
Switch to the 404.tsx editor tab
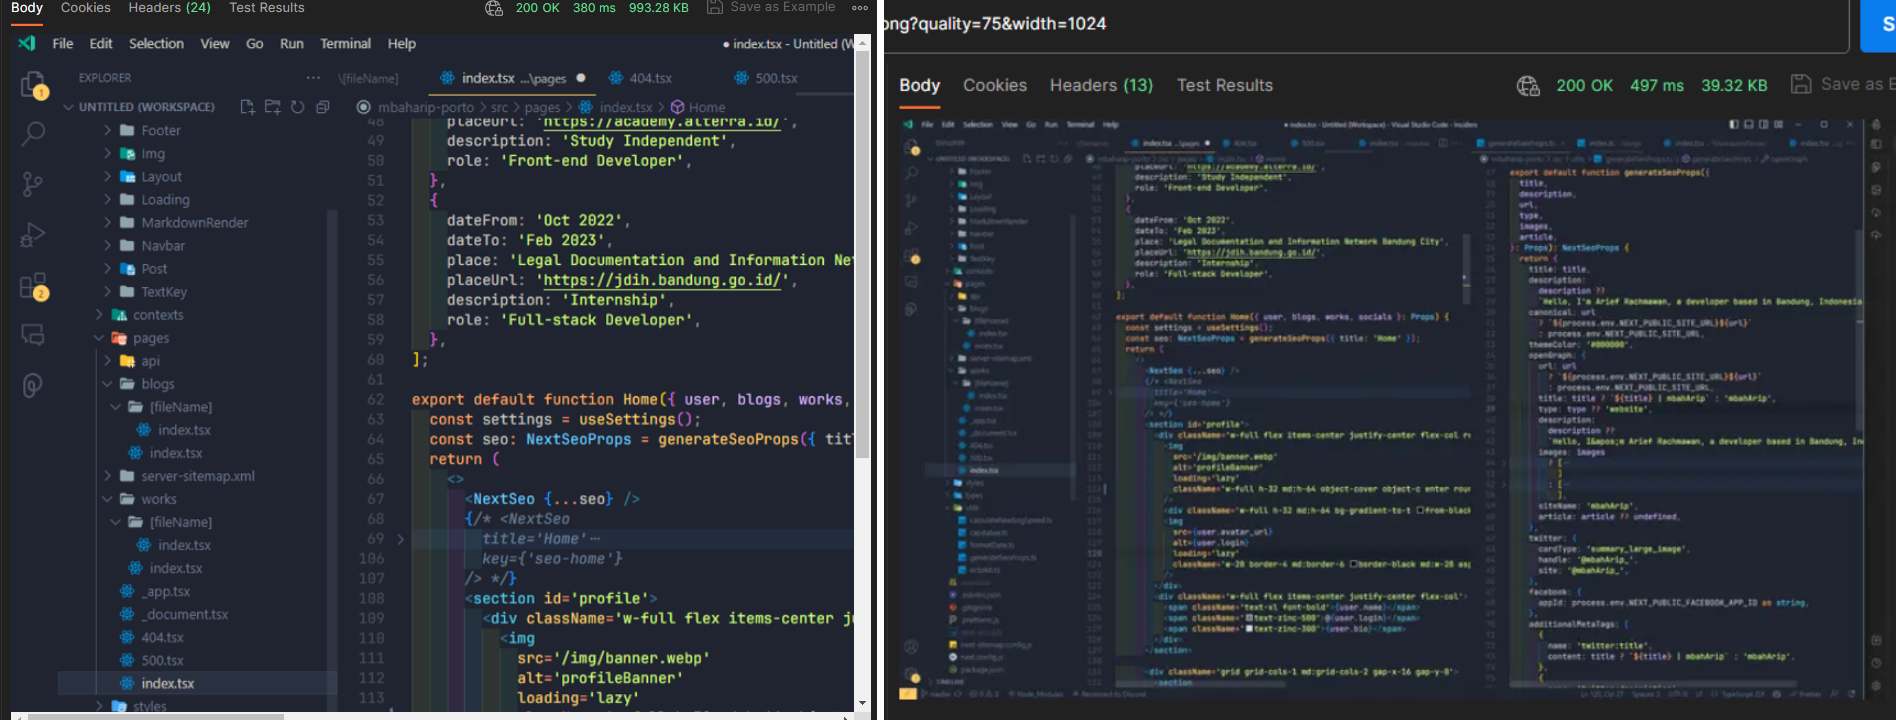[x=640, y=78]
